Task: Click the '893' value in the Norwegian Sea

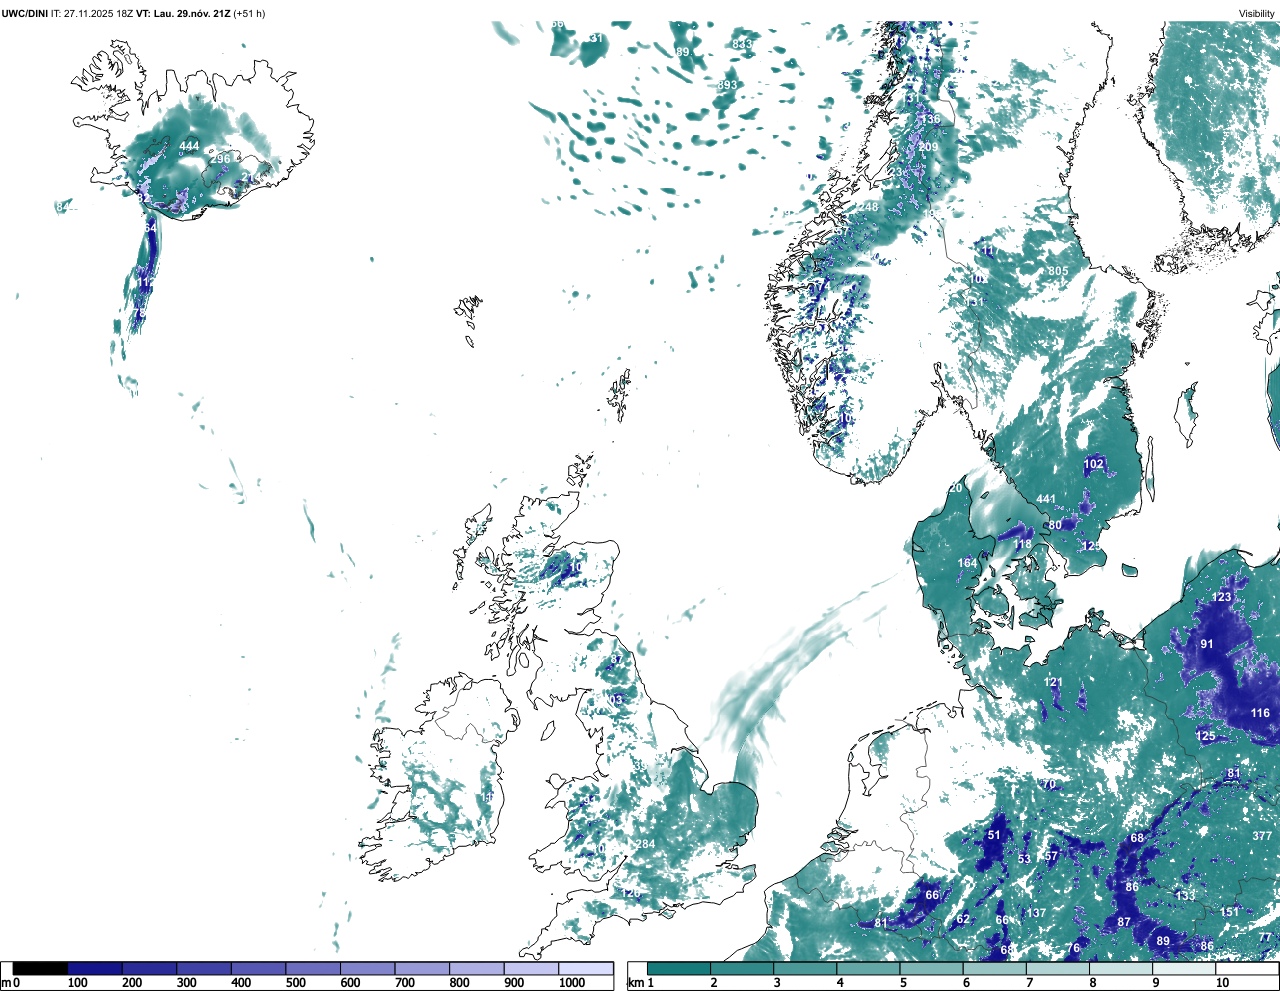Action: click(x=727, y=85)
